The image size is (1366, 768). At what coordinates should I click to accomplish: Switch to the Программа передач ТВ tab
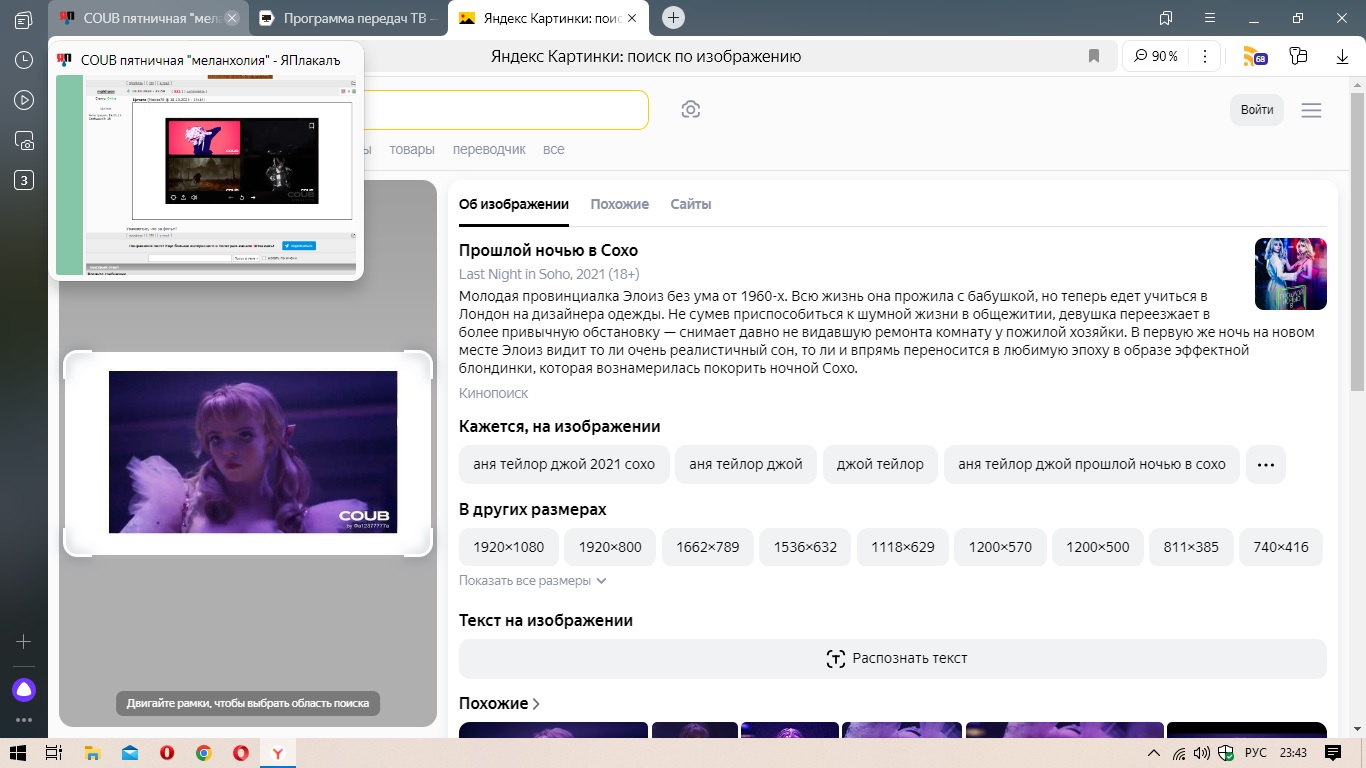(x=347, y=18)
